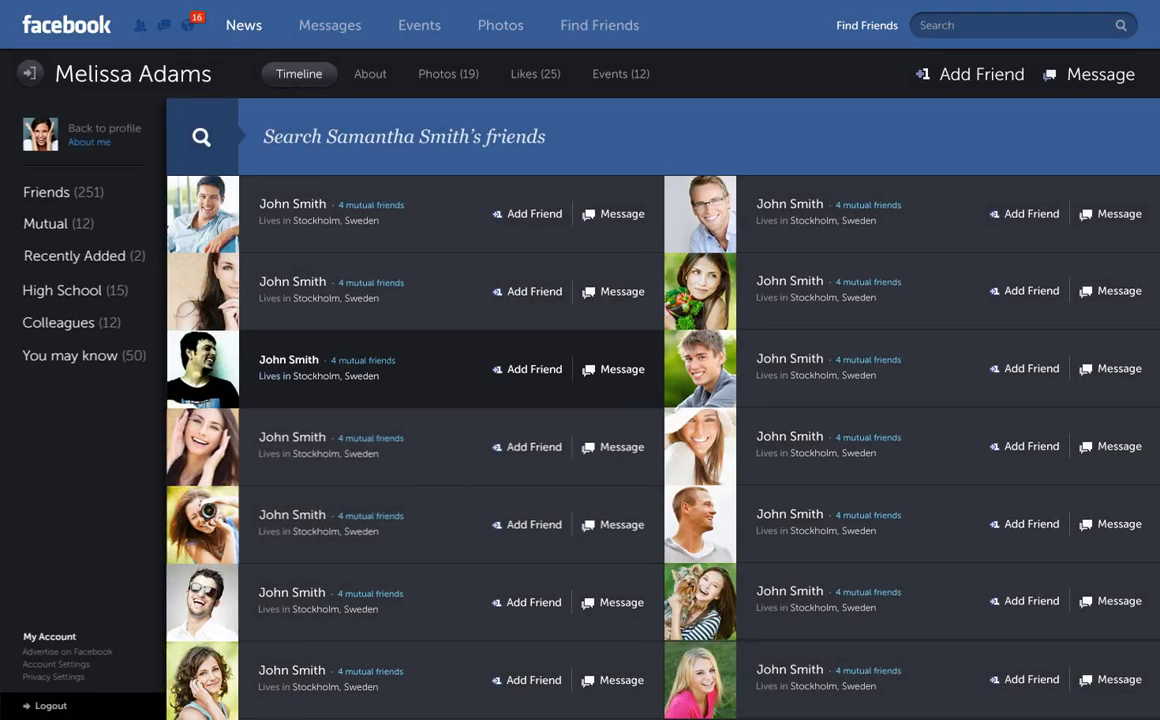Open friend requests icon in header
This screenshot has height=720, width=1160.
point(140,26)
